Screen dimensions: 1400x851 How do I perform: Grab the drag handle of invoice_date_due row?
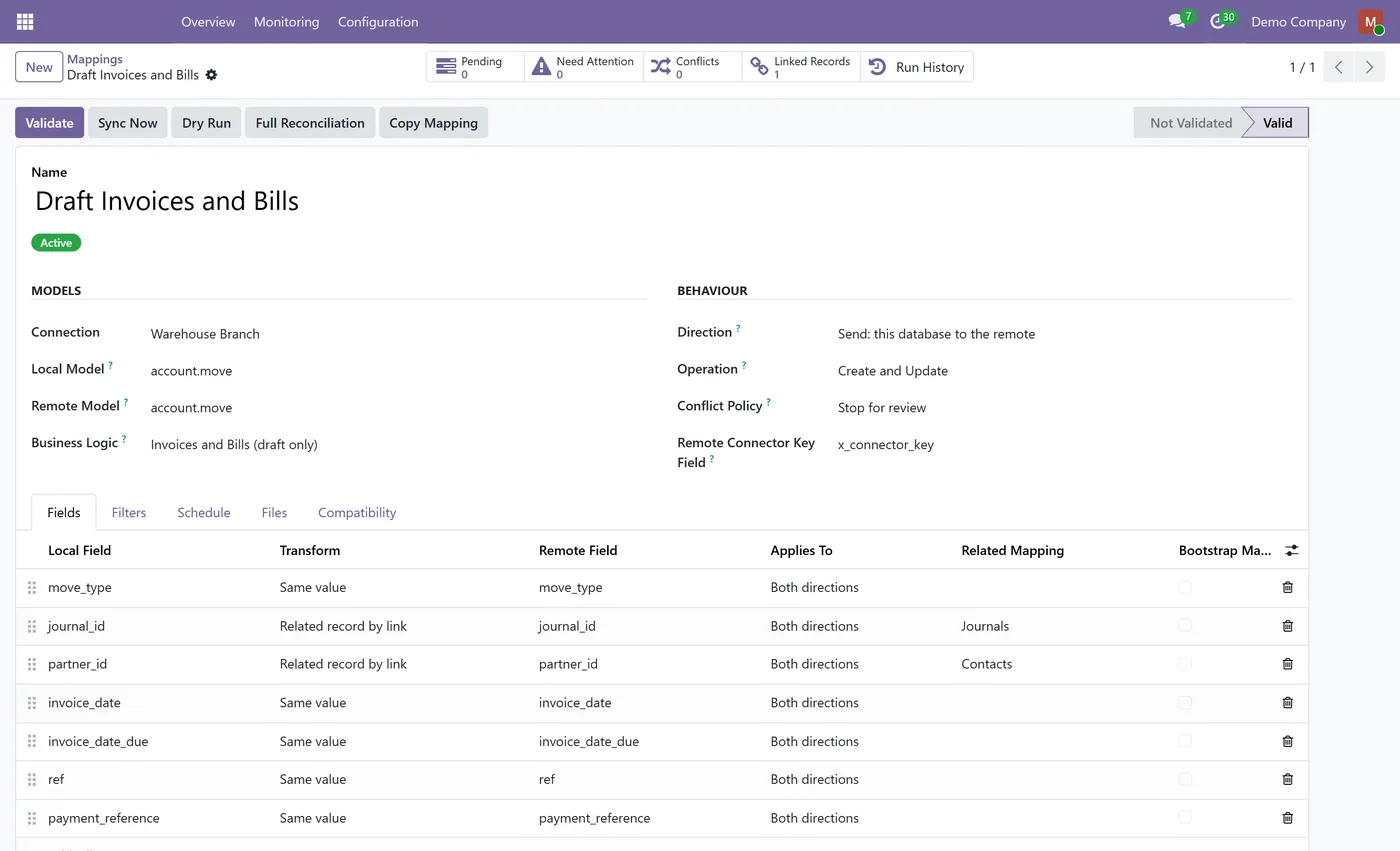click(32, 741)
